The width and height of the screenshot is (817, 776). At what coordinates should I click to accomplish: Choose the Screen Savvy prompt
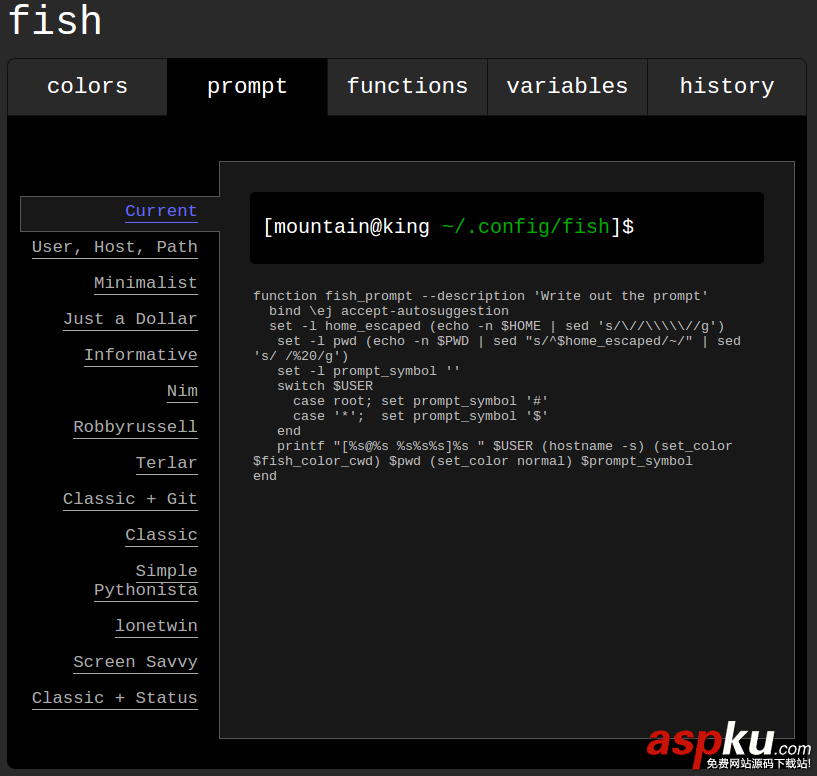[135, 662]
